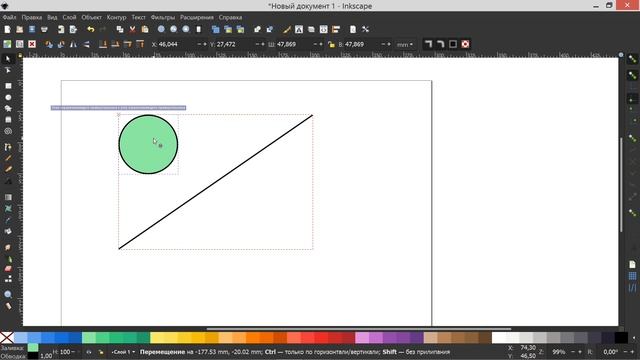Select the Star polygon tool
This screenshot has width=640, height=360.
(x=8, y=109)
